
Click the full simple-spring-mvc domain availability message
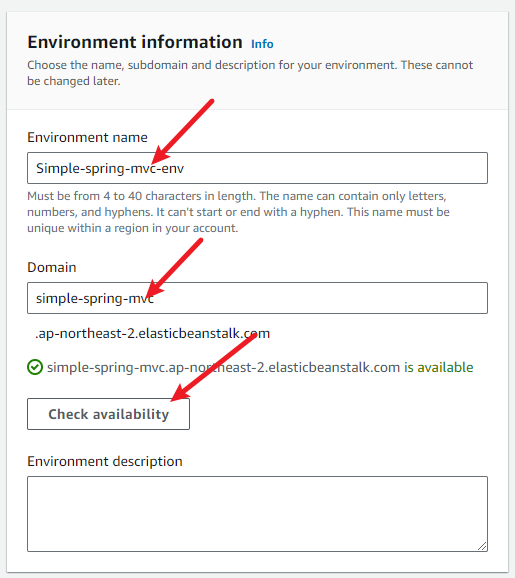tap(260, 367)
